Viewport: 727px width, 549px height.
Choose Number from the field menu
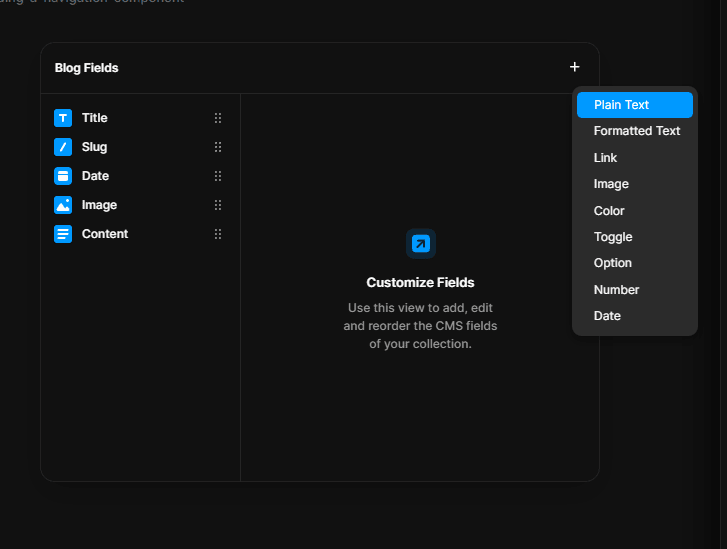pyautogui.click(x=616, y=290)
